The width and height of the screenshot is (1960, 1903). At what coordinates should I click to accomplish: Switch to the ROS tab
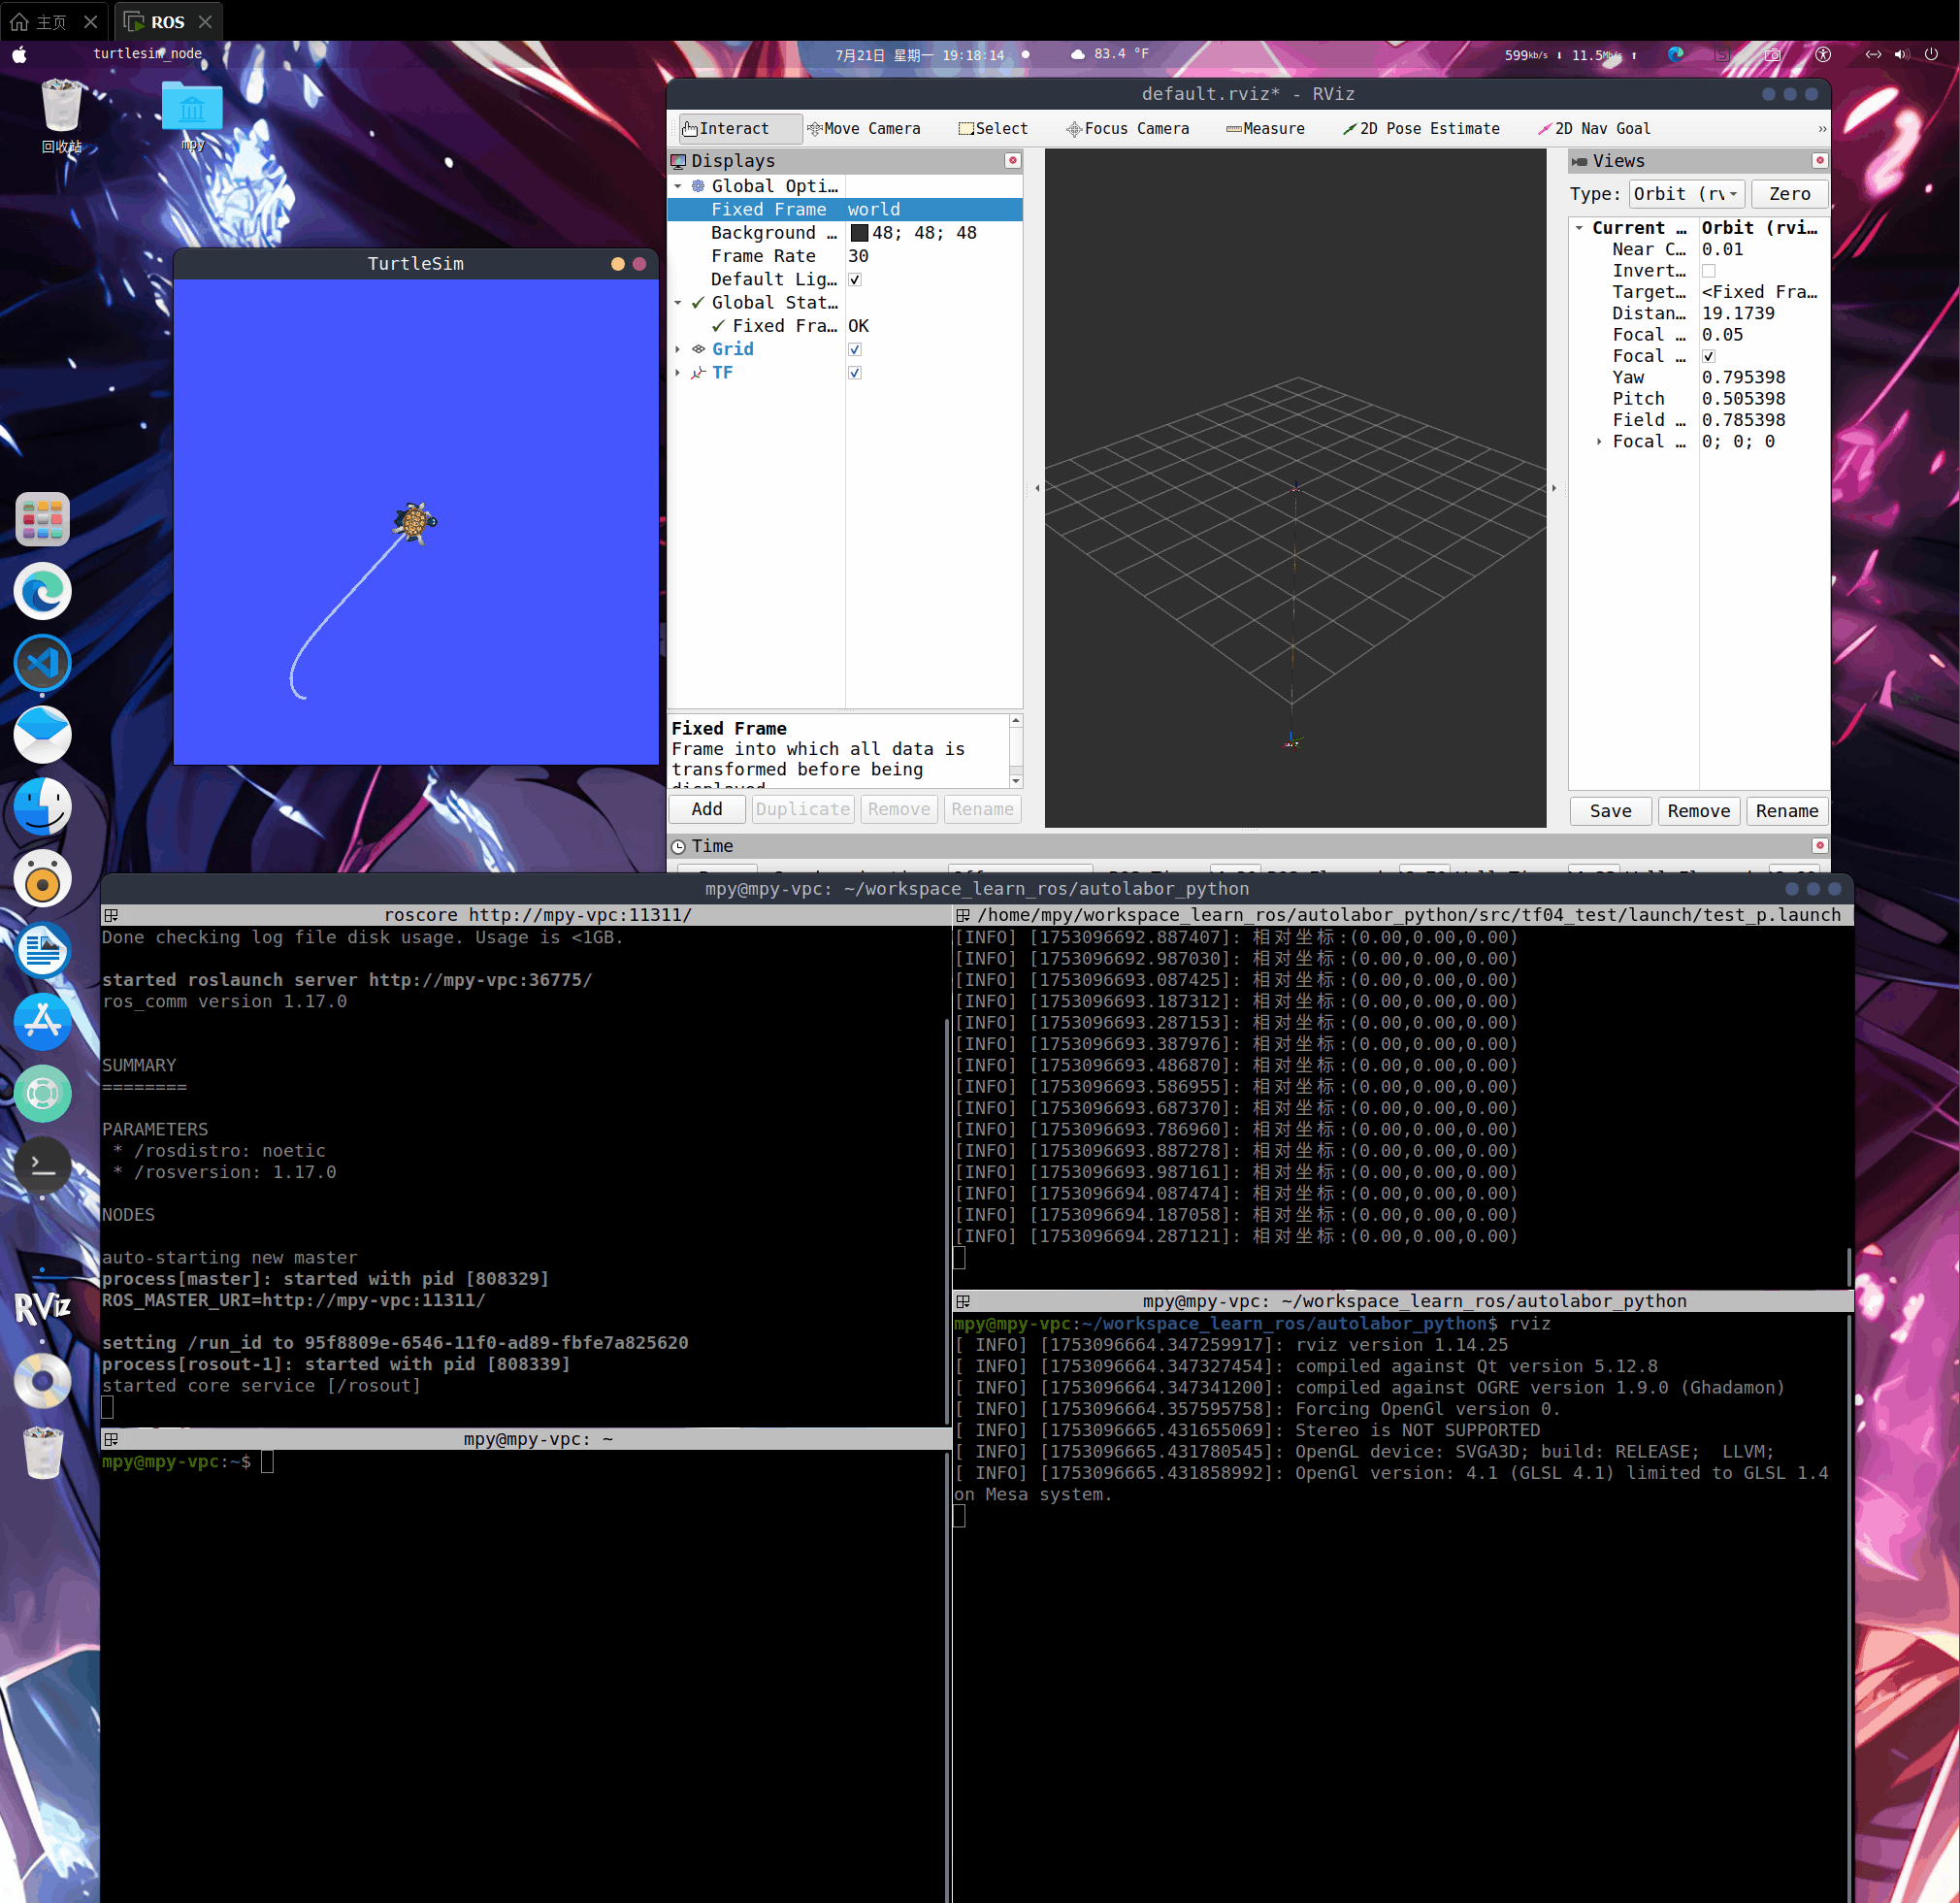(x=167, y=21)
